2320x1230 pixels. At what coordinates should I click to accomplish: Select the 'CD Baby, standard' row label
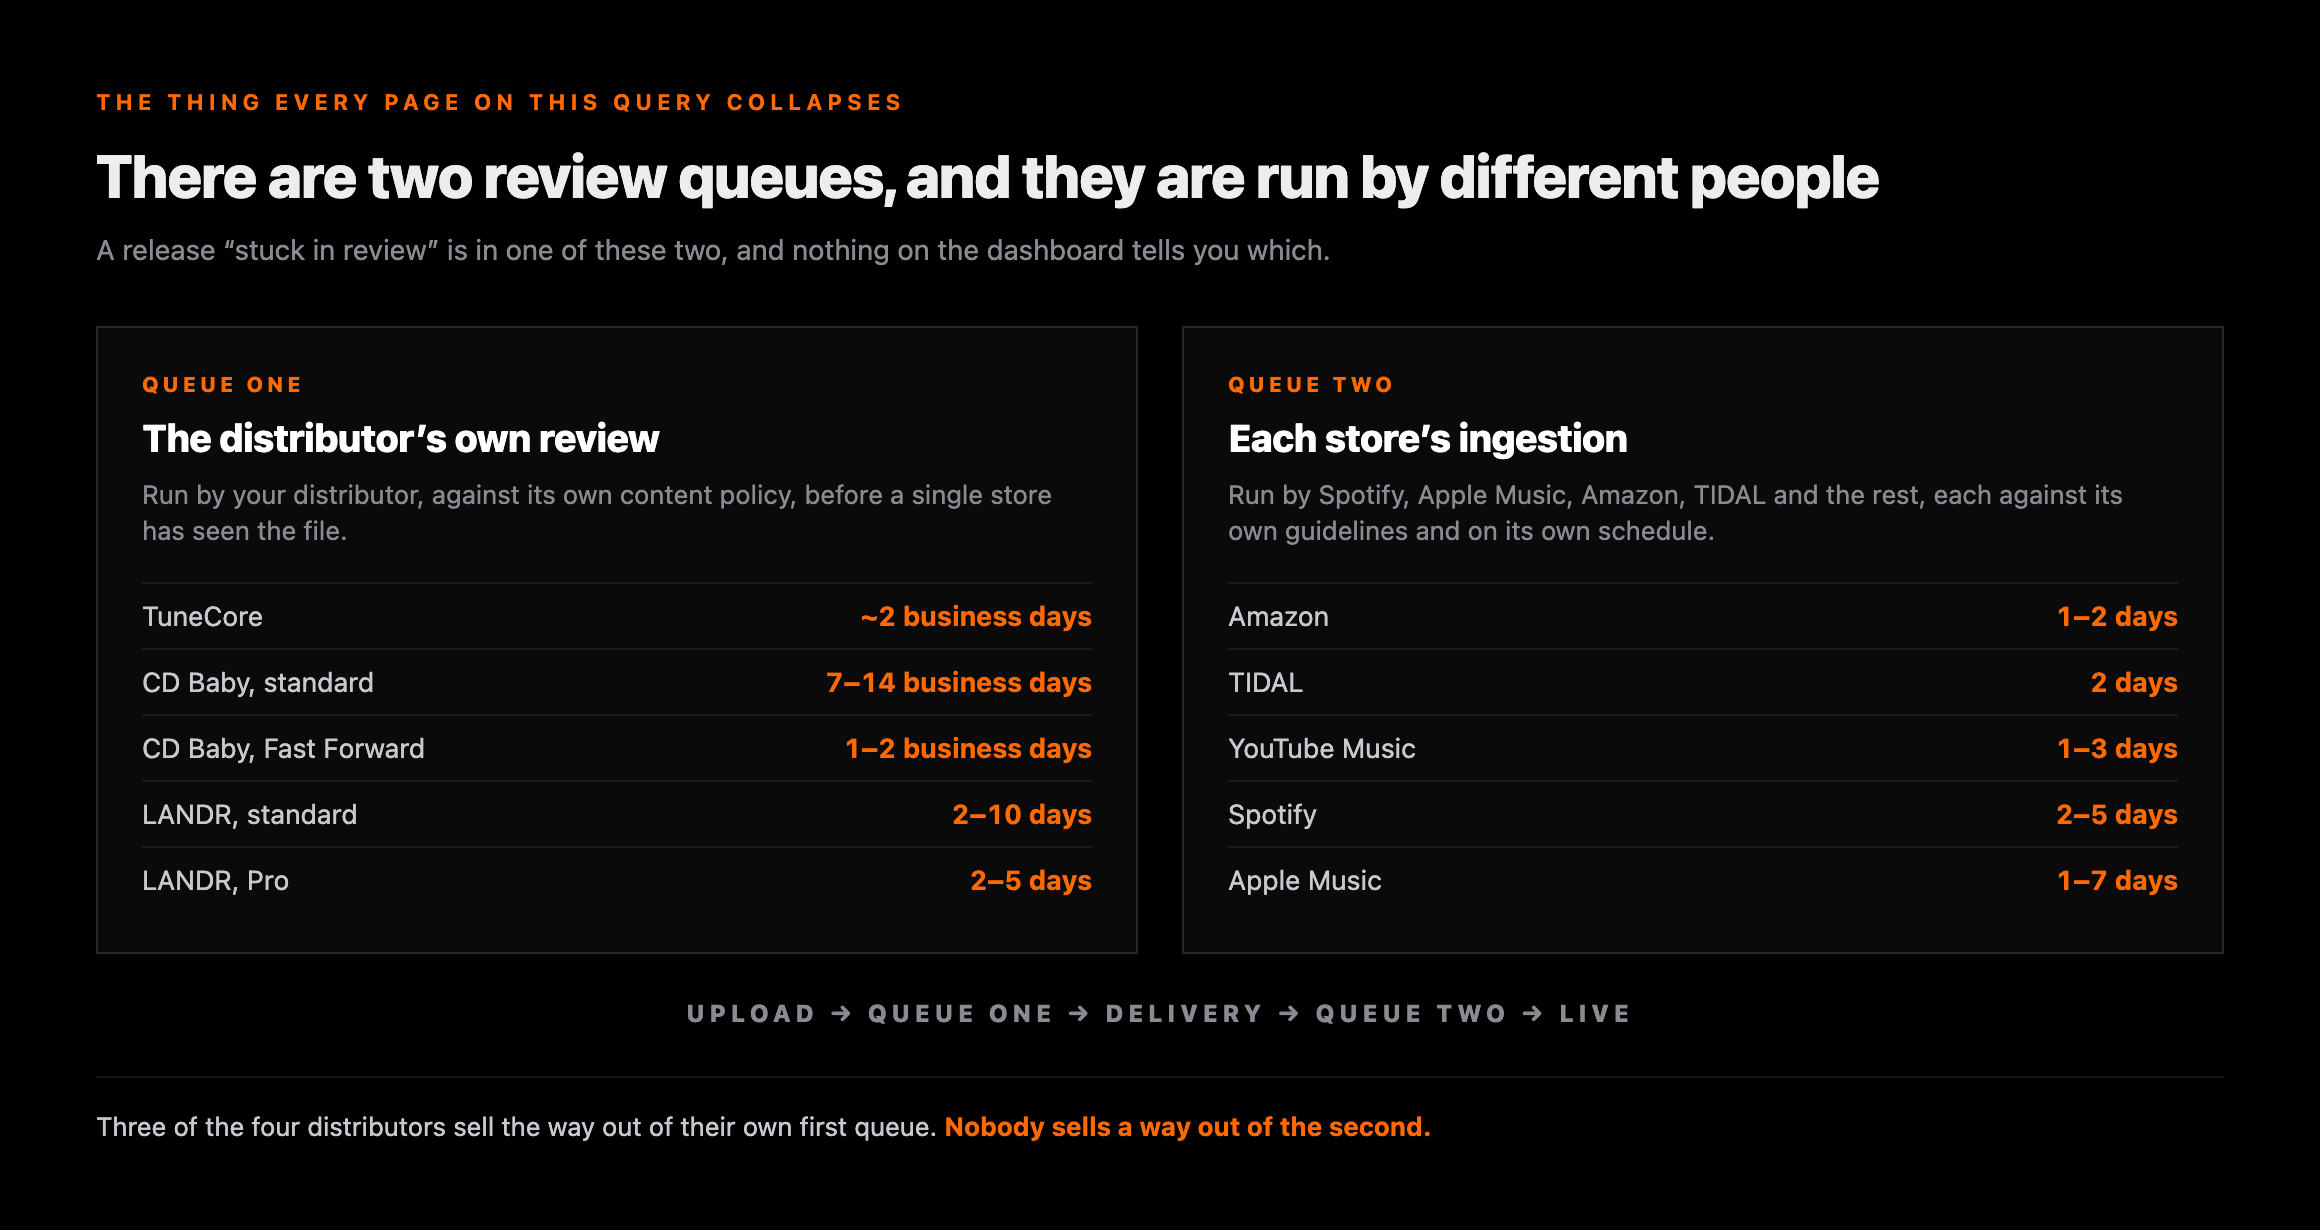[258, 682]
